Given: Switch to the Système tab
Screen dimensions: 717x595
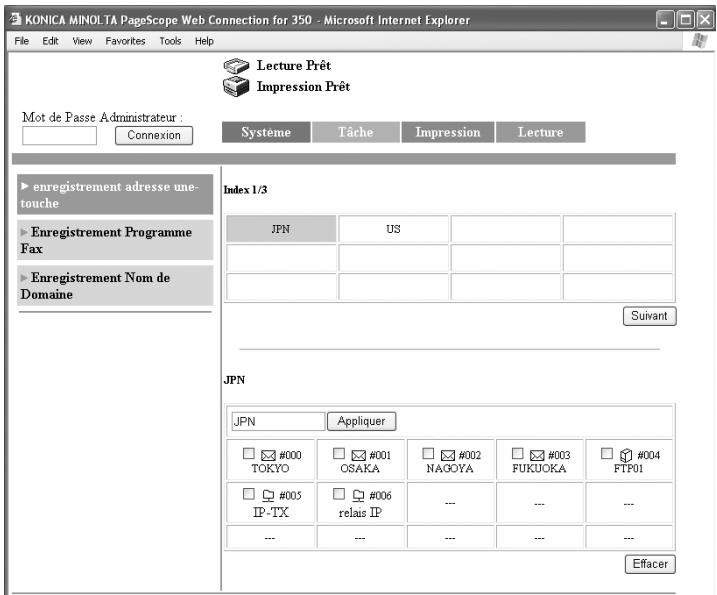Looking at the screenshot, I should tap(266, 132).
